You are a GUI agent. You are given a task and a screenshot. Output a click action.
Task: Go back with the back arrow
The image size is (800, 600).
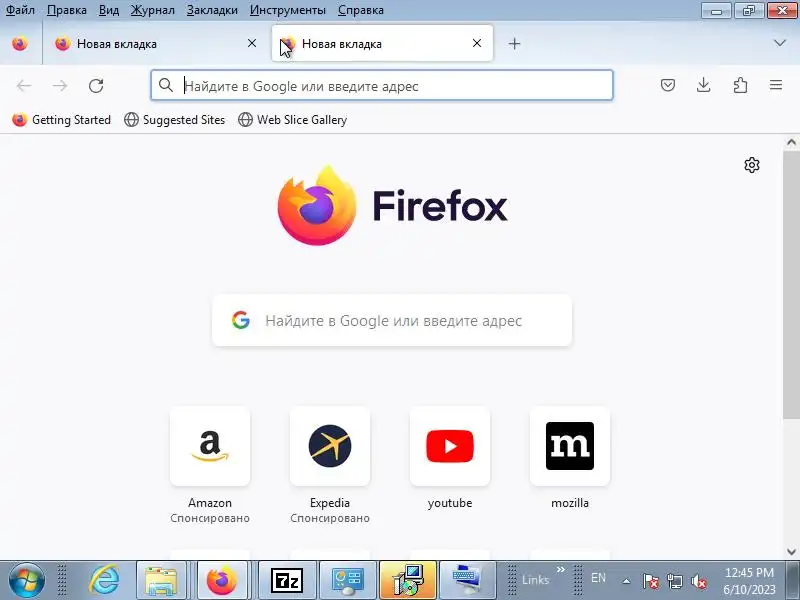point(24,86)
